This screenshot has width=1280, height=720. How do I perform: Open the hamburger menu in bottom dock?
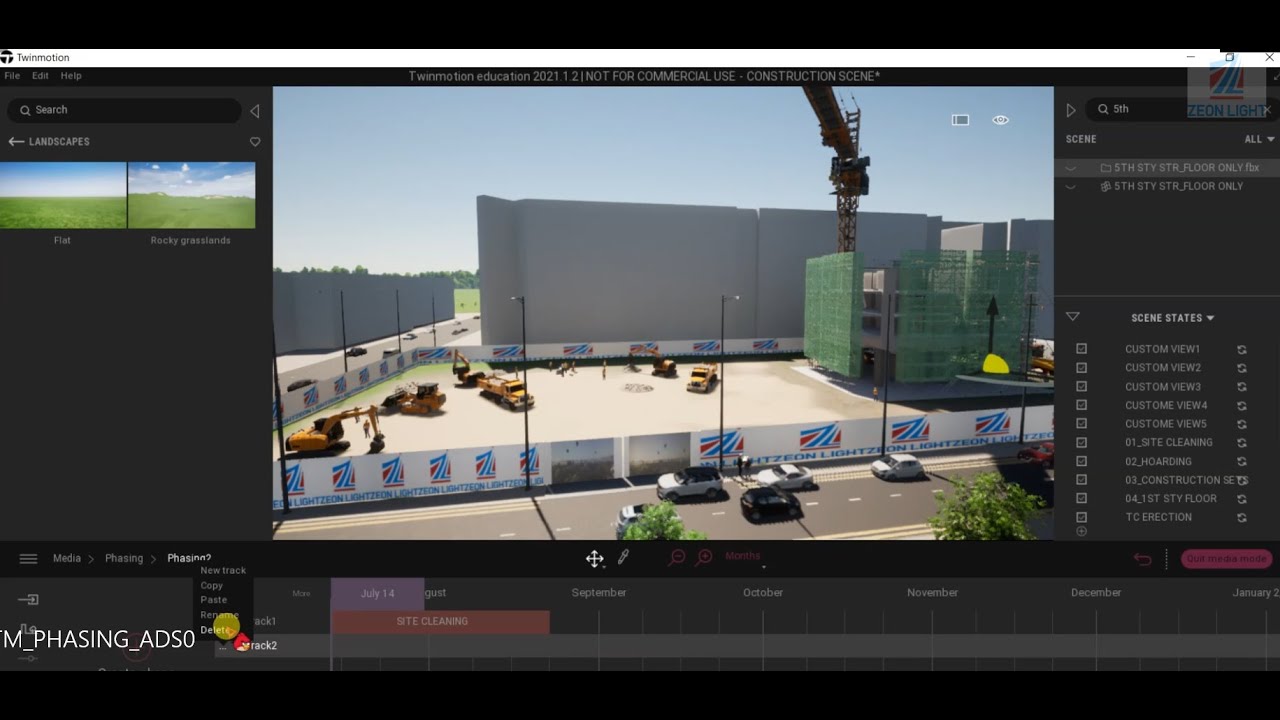click(x=28, y=559)
